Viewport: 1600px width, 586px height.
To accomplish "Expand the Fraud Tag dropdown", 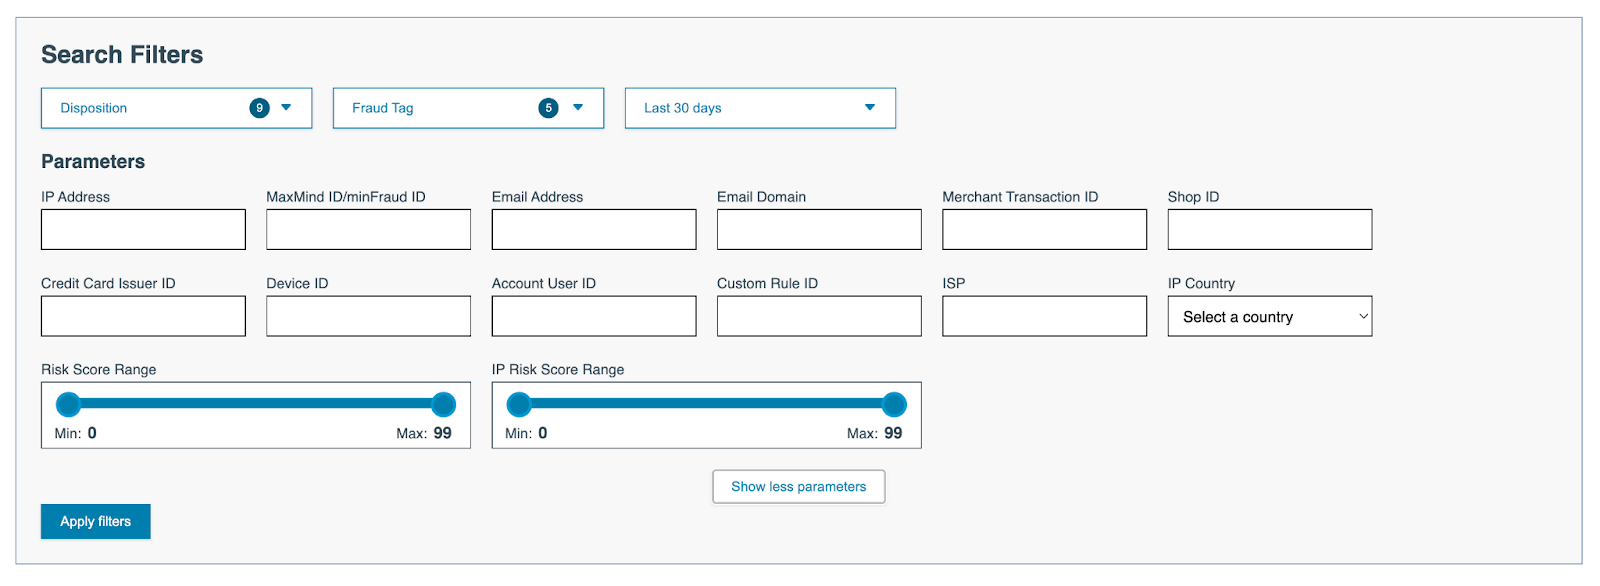I will 468,108.
